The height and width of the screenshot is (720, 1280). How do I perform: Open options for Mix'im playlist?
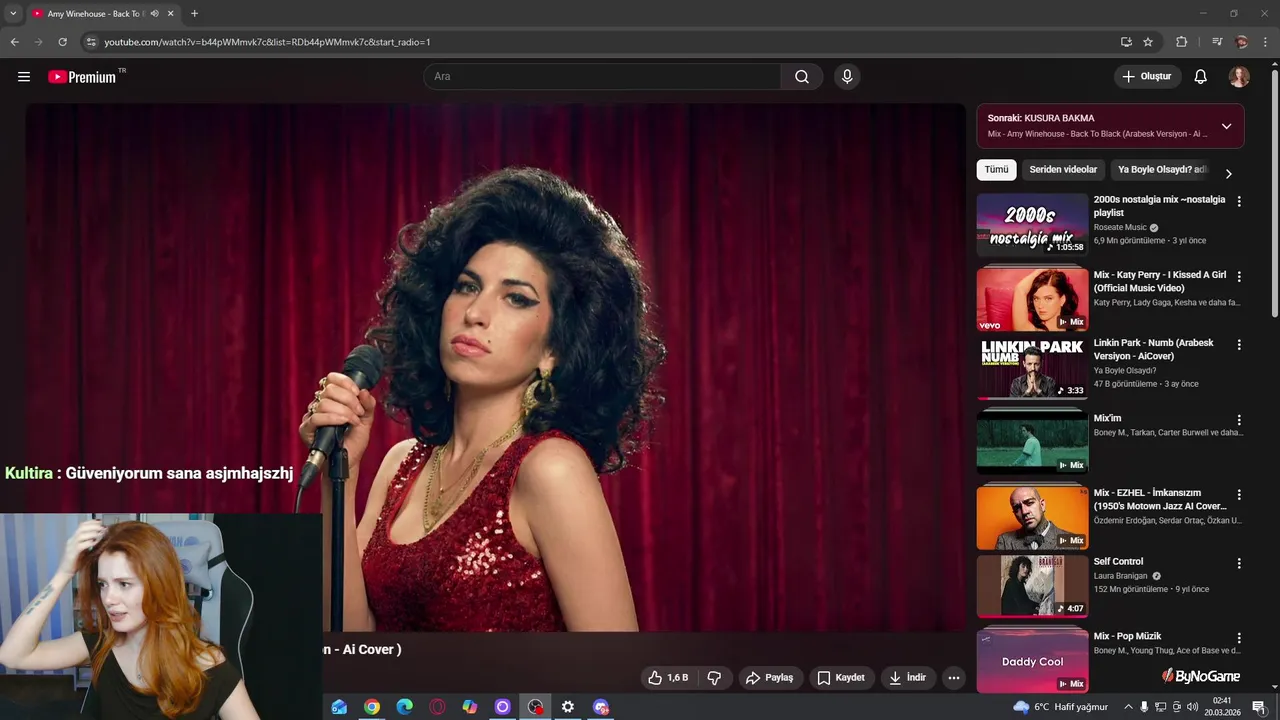[1239, 420]
